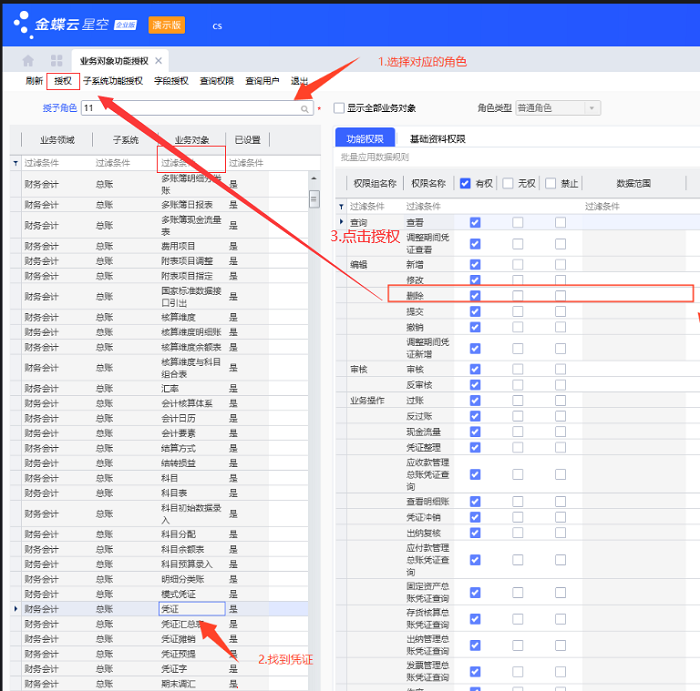Click the filter icon in left grid
This screenshot has width=700, height=691.
(x=15, y=162)
